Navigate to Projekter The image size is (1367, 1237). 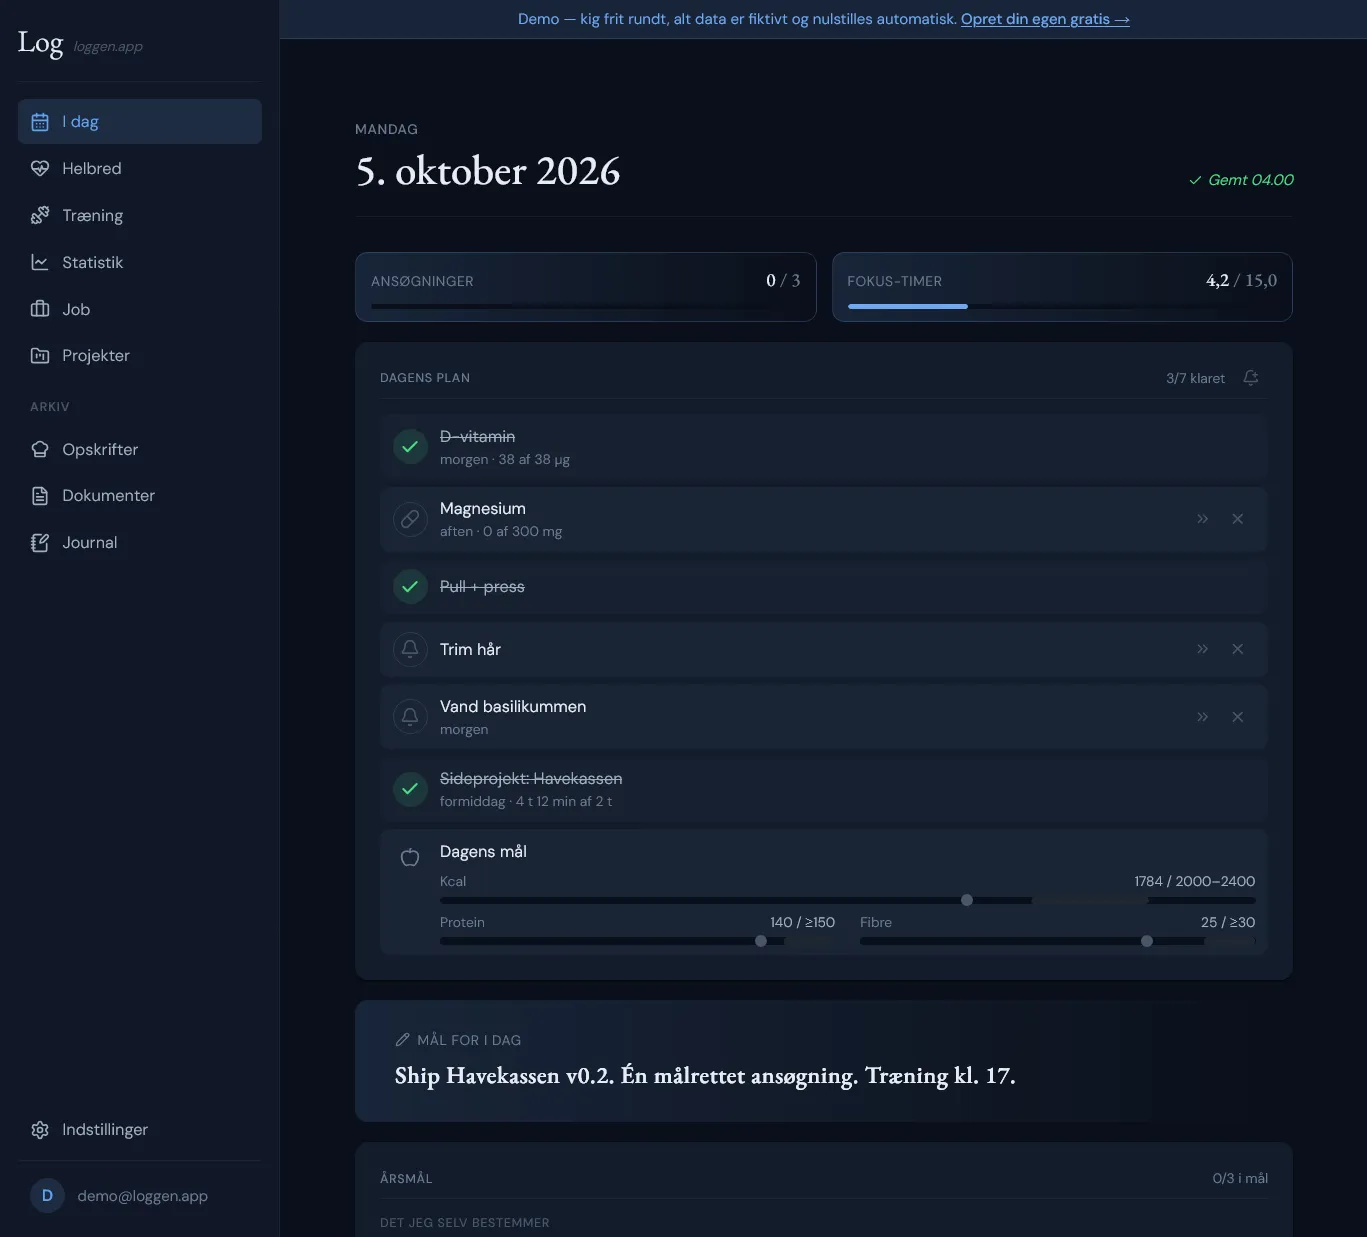coord(140,356)
